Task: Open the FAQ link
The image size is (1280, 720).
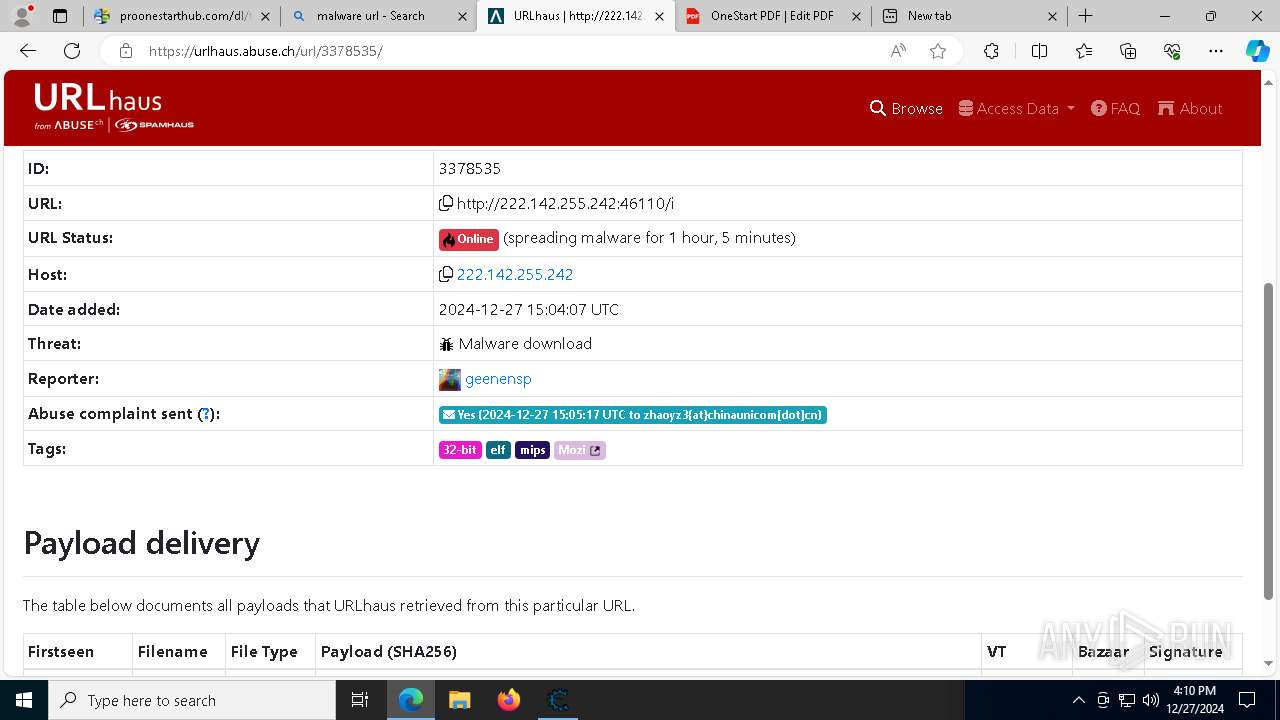Action: 1115,108
